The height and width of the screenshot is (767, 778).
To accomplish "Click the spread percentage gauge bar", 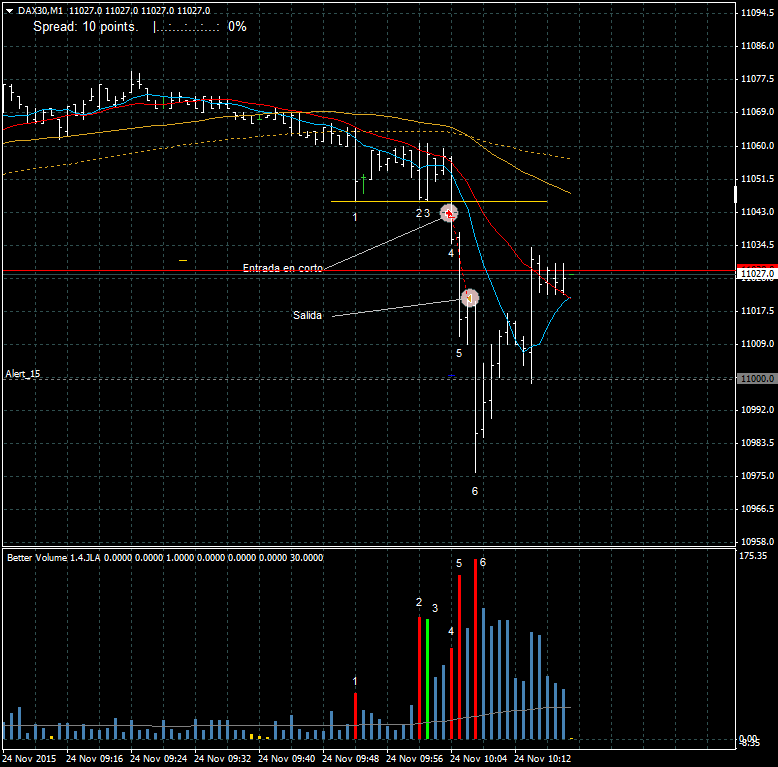I will pyautogui.click(x=187, y=27).
